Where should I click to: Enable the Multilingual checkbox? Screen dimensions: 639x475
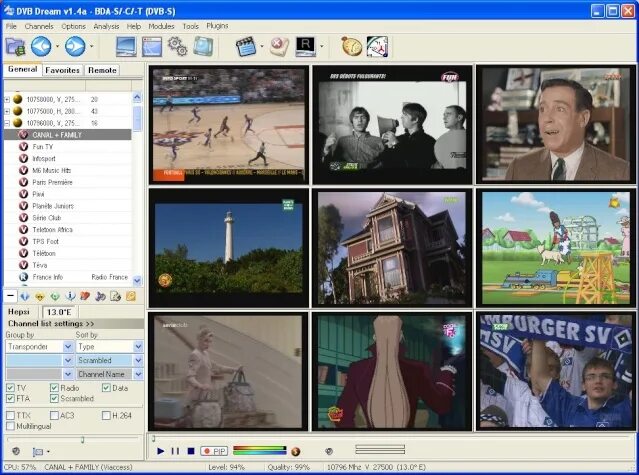pos(11,426)
